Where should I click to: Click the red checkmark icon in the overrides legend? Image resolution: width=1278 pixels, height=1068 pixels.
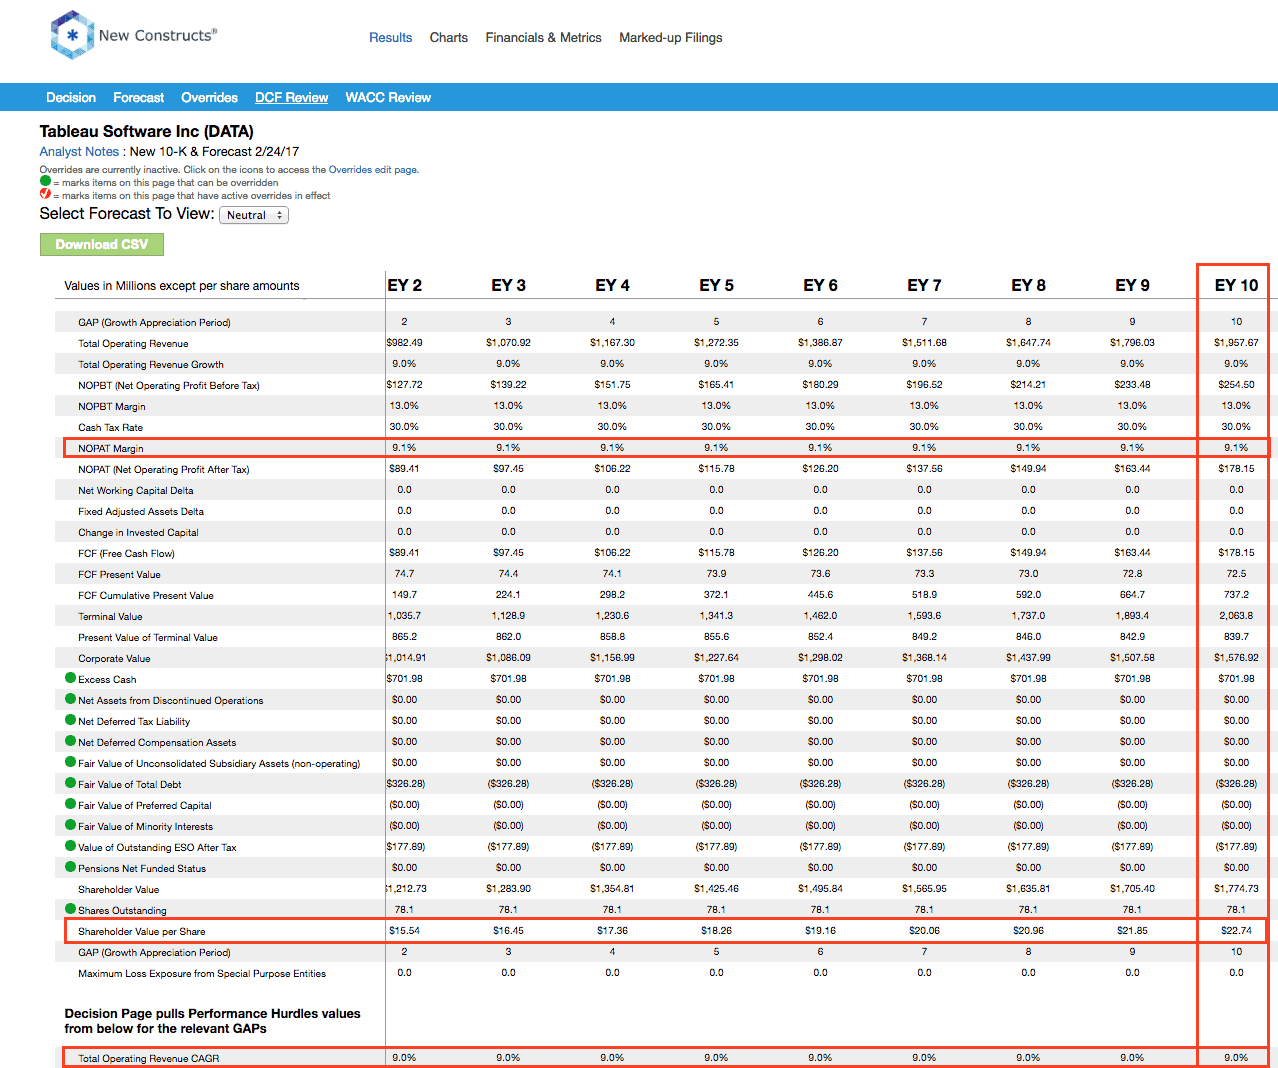pyautogui.click(x=45, y=194)
